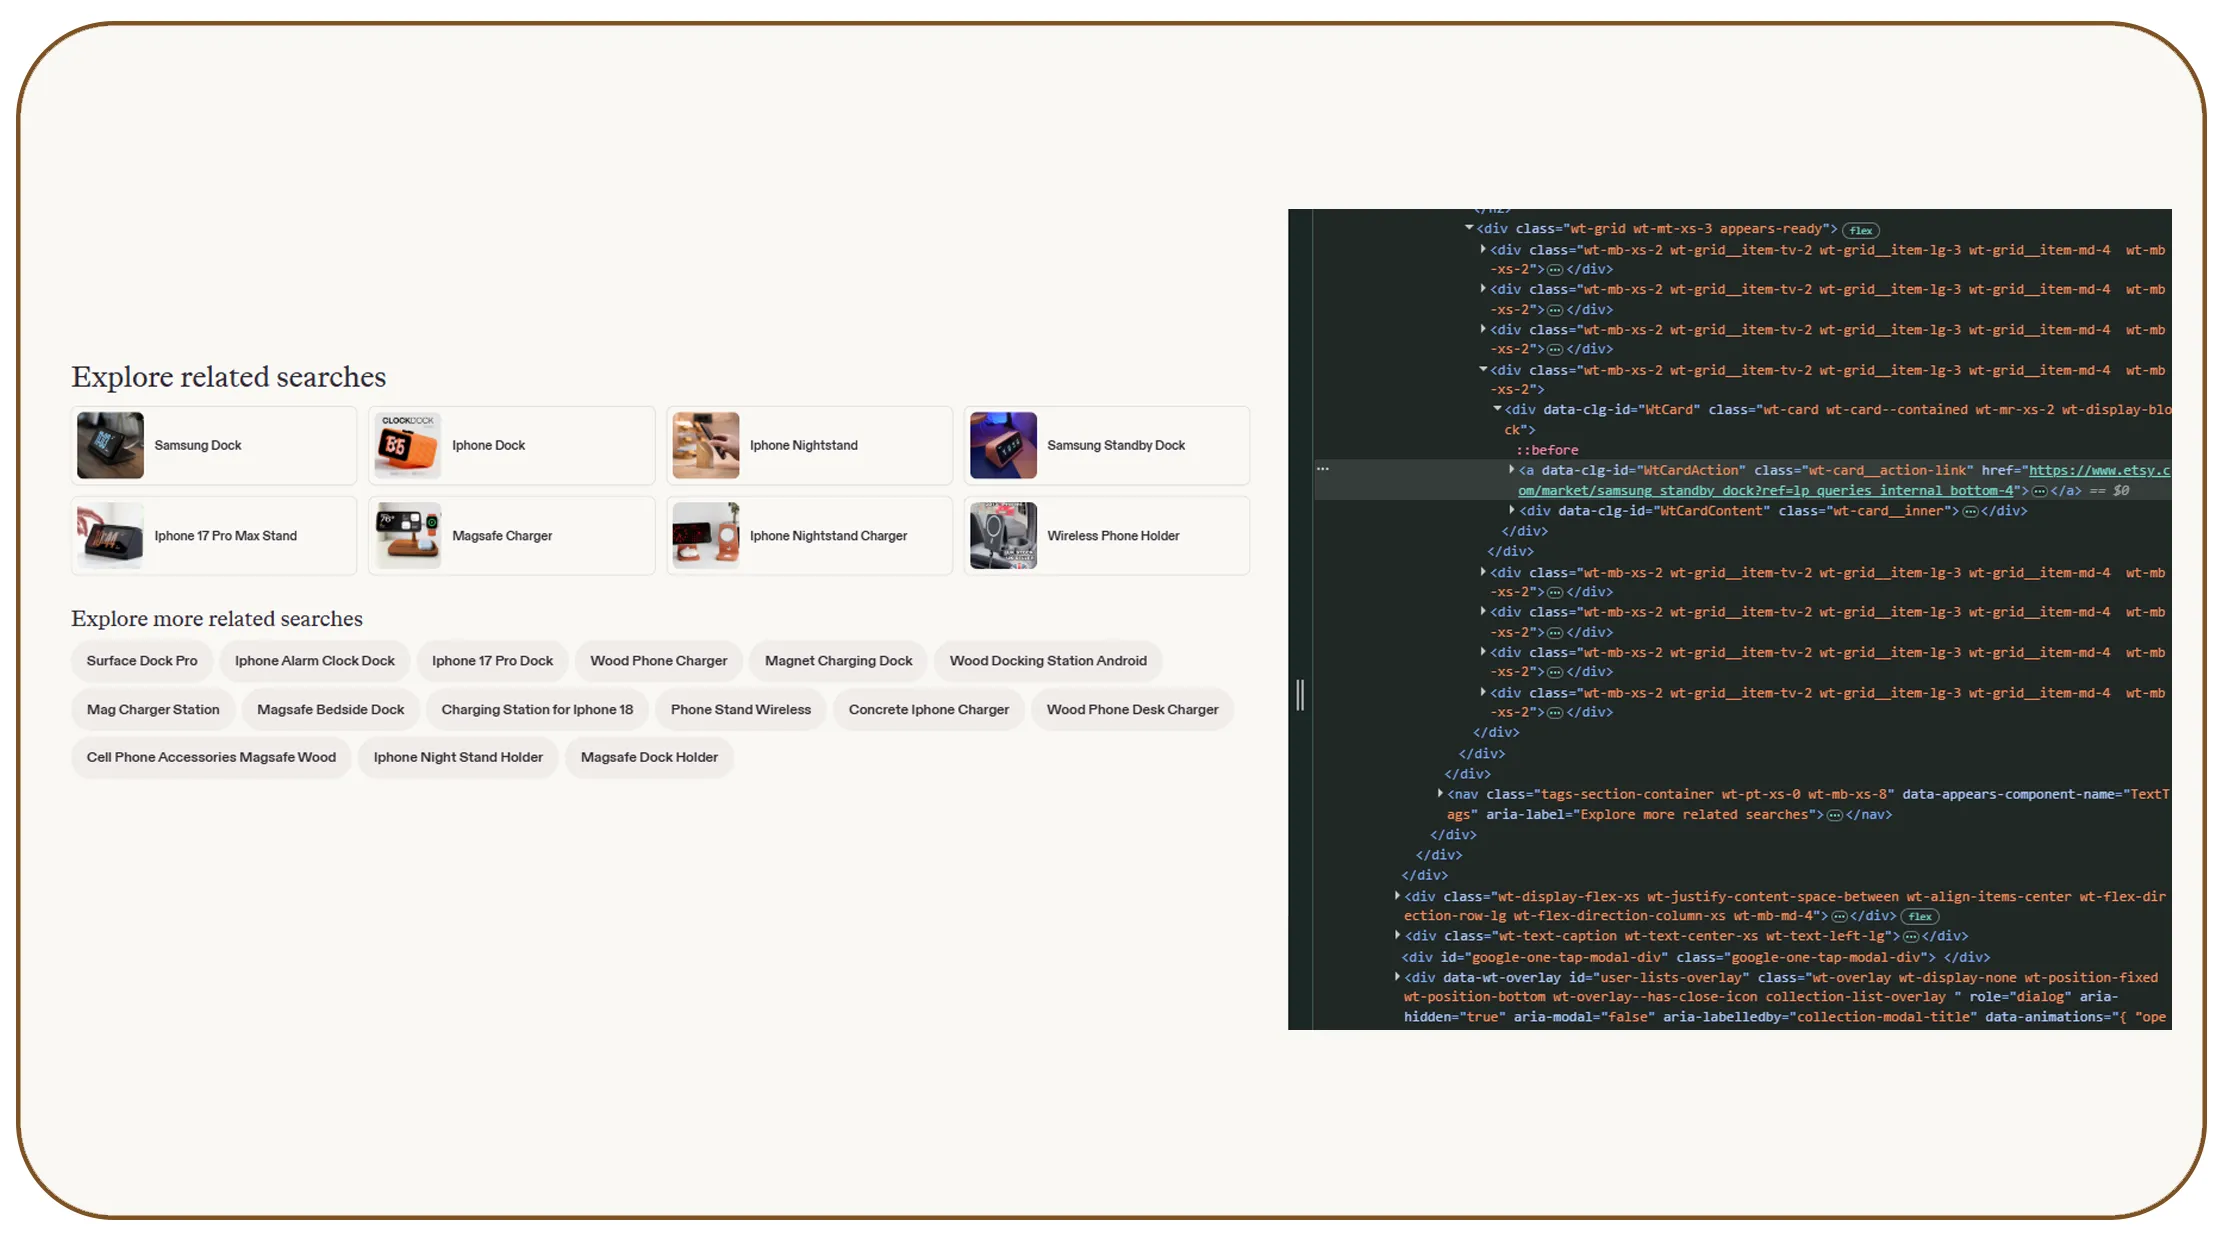Select the Iphone 17 Pro Max Stand image
This screenshot has width=2223, height=1240.
coord(110,535)
